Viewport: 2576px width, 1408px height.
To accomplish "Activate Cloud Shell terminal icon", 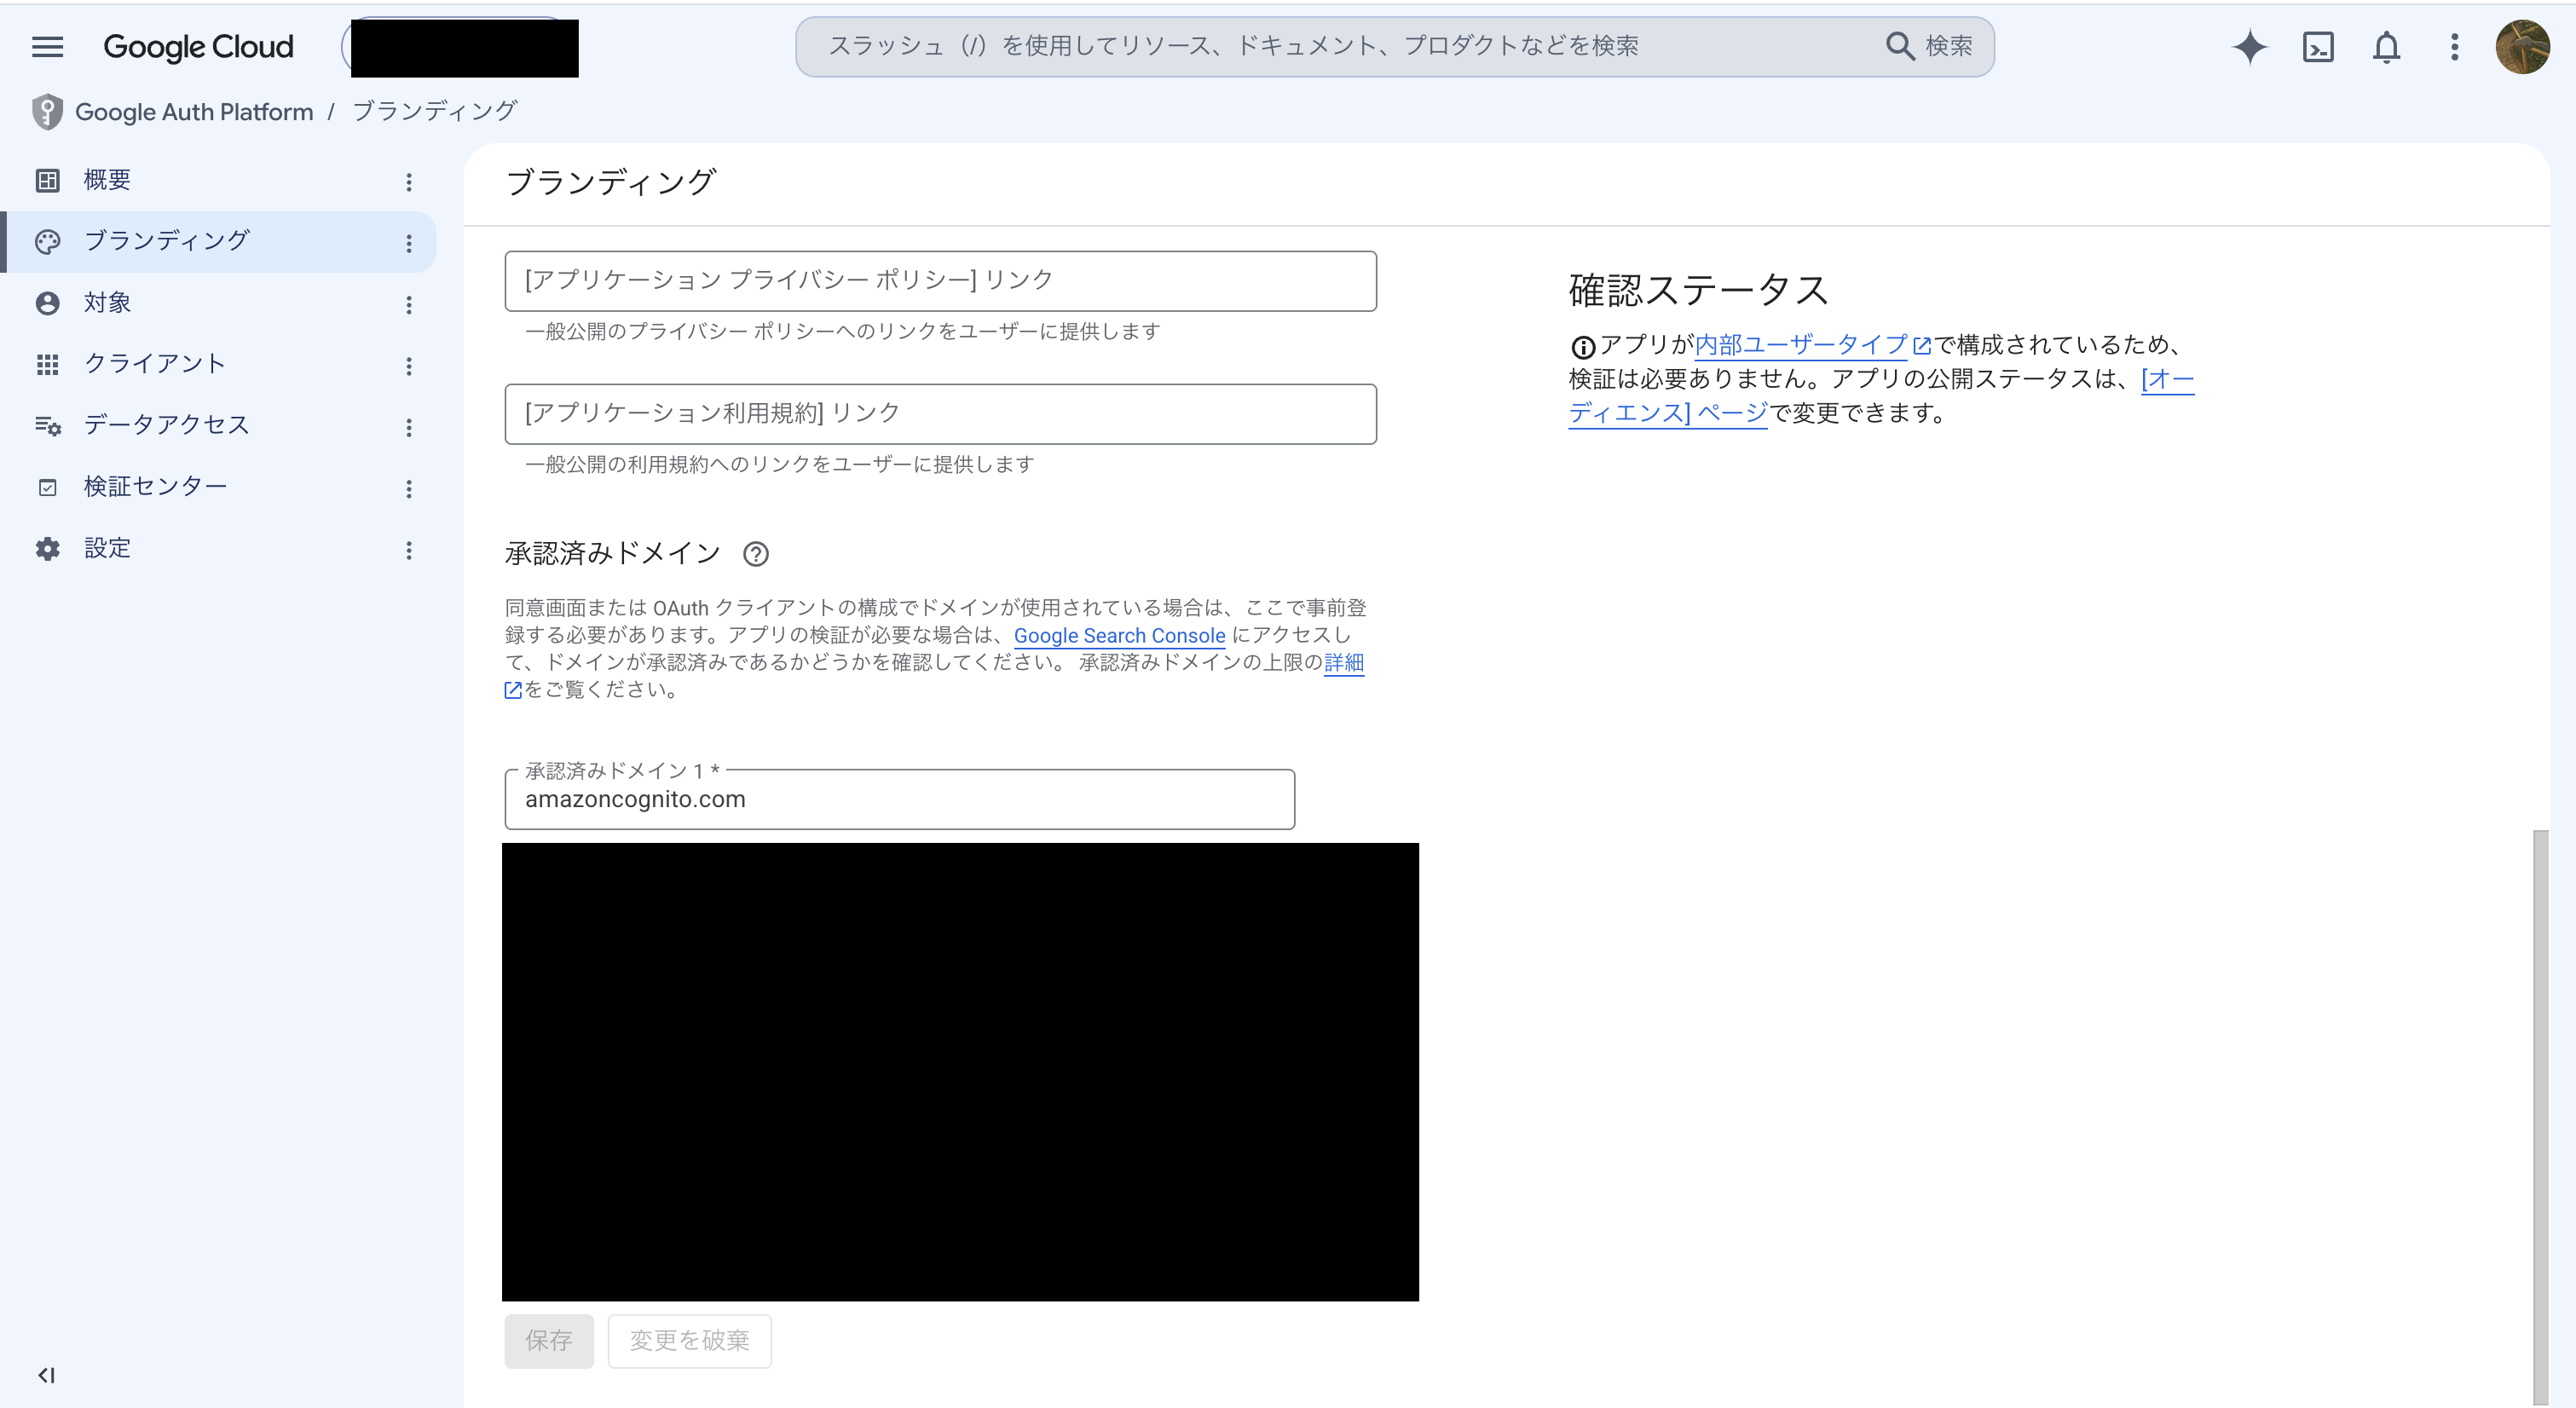I will (x=2318, y=47).
